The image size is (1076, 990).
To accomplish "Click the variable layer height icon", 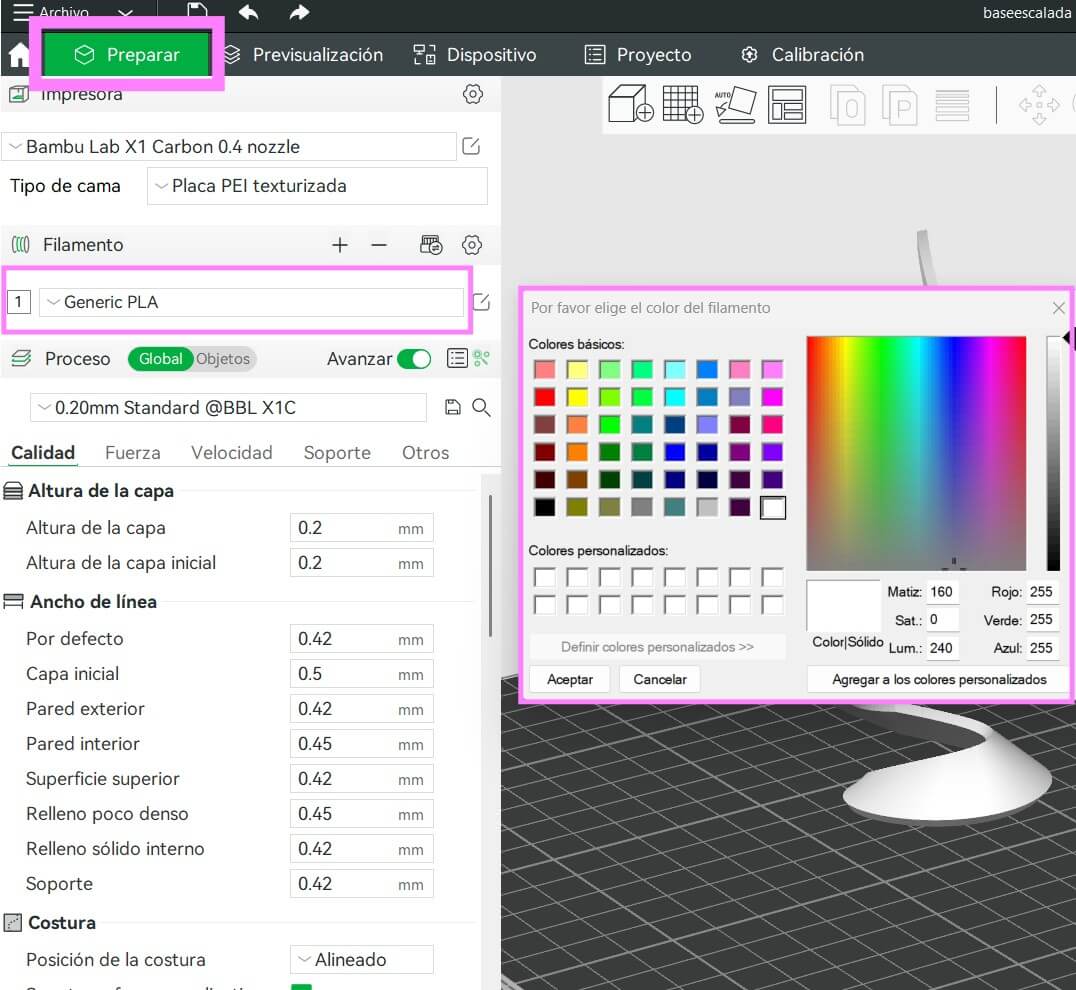I will click(952, 105).
